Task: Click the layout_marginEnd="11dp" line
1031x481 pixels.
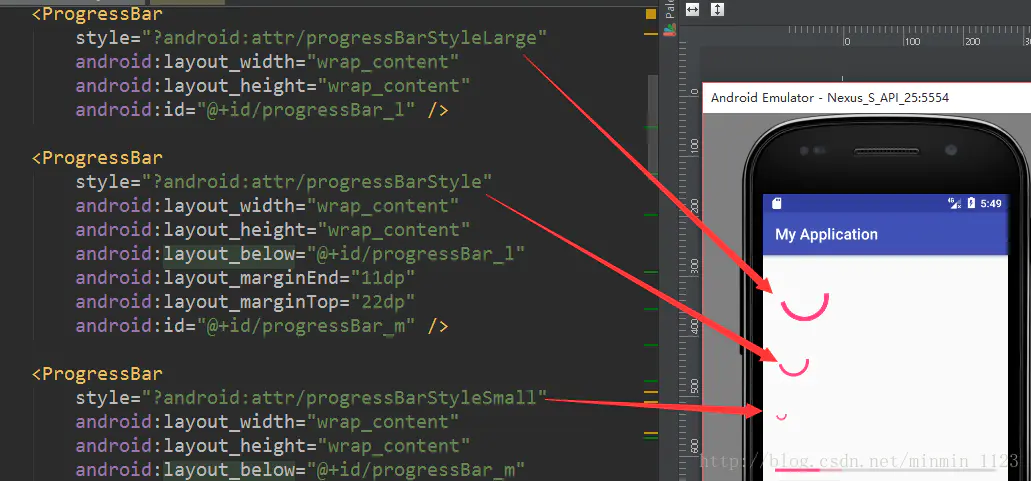Action: click(245, 278)
